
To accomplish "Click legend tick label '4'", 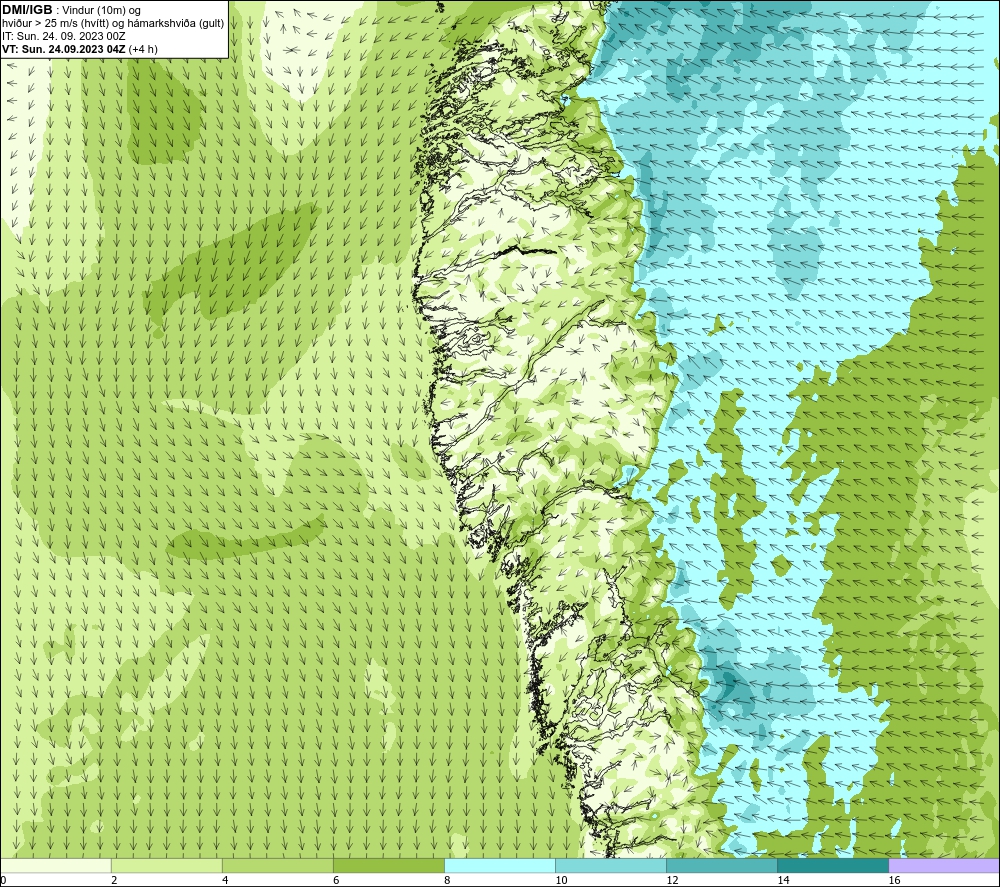I will [x=225, y=881].
